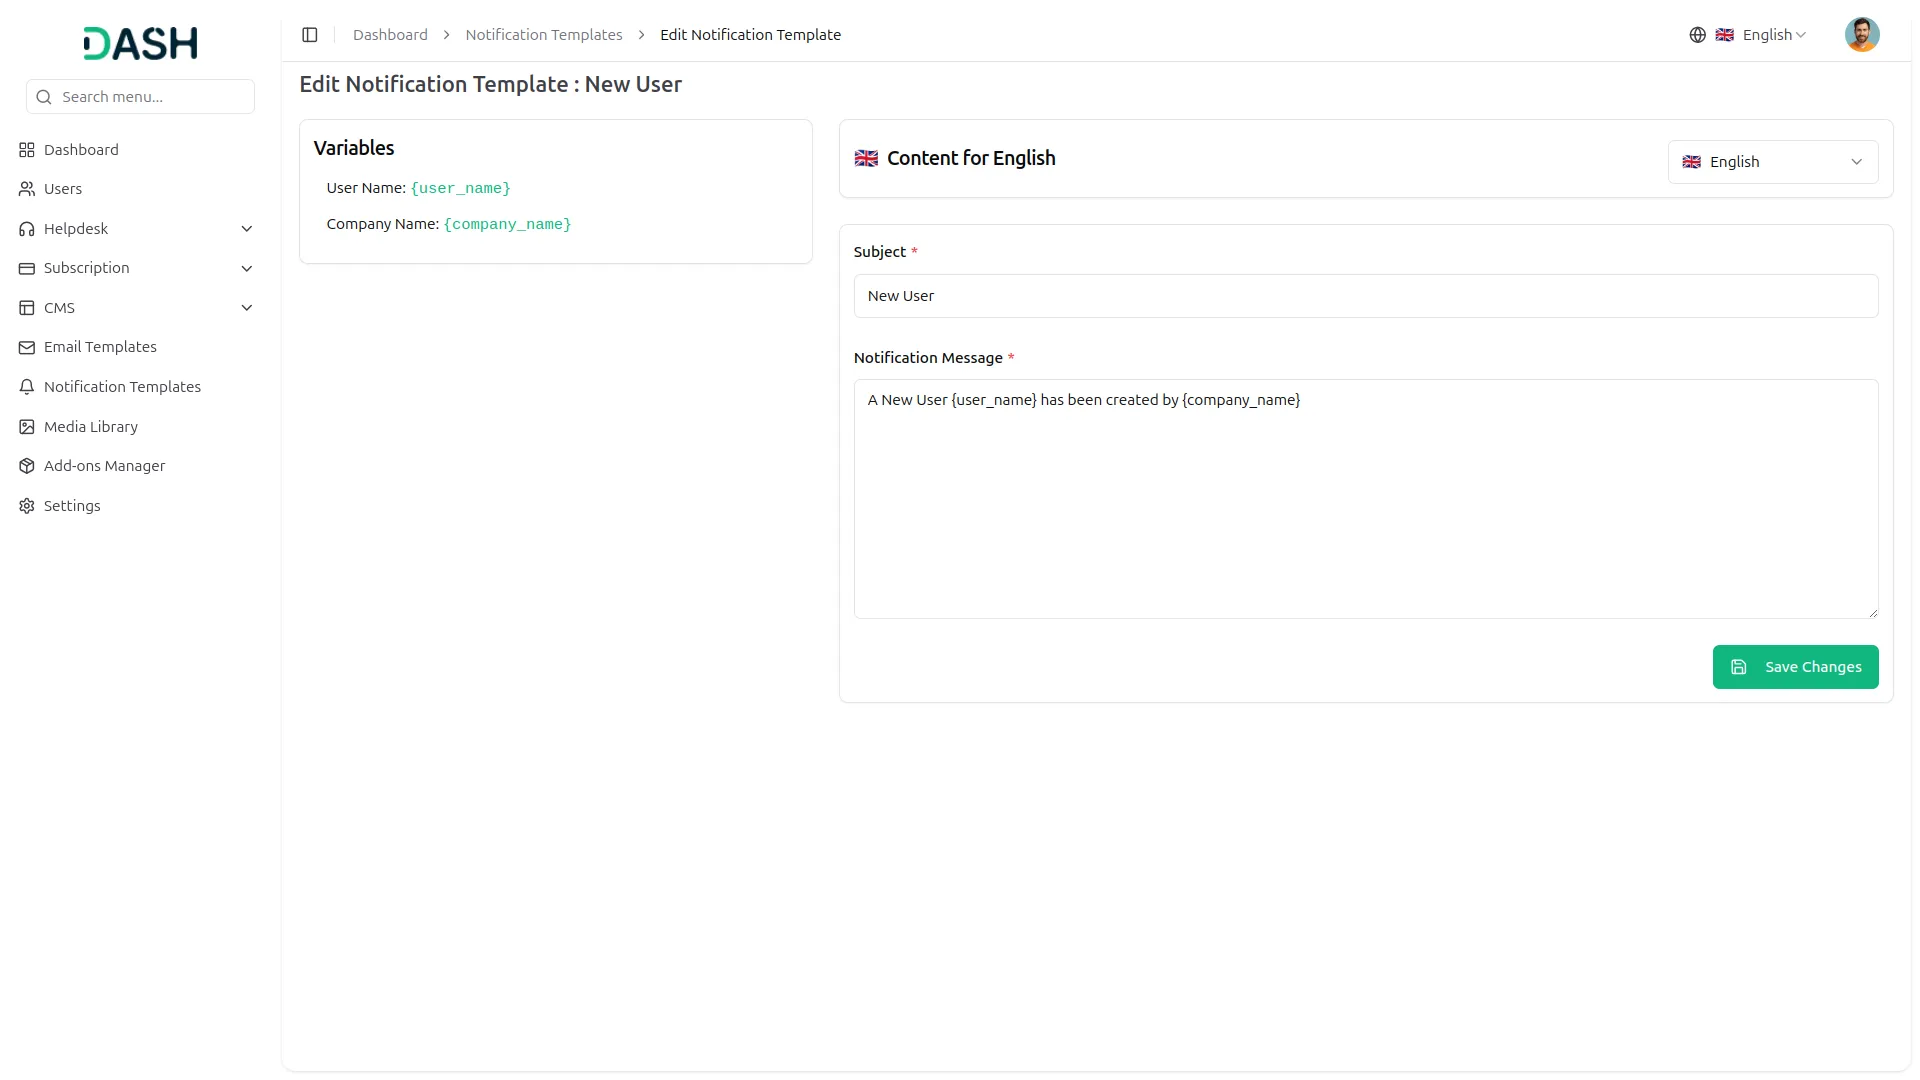
Task: Open the user avatar menu
Action: (1861, 35)
